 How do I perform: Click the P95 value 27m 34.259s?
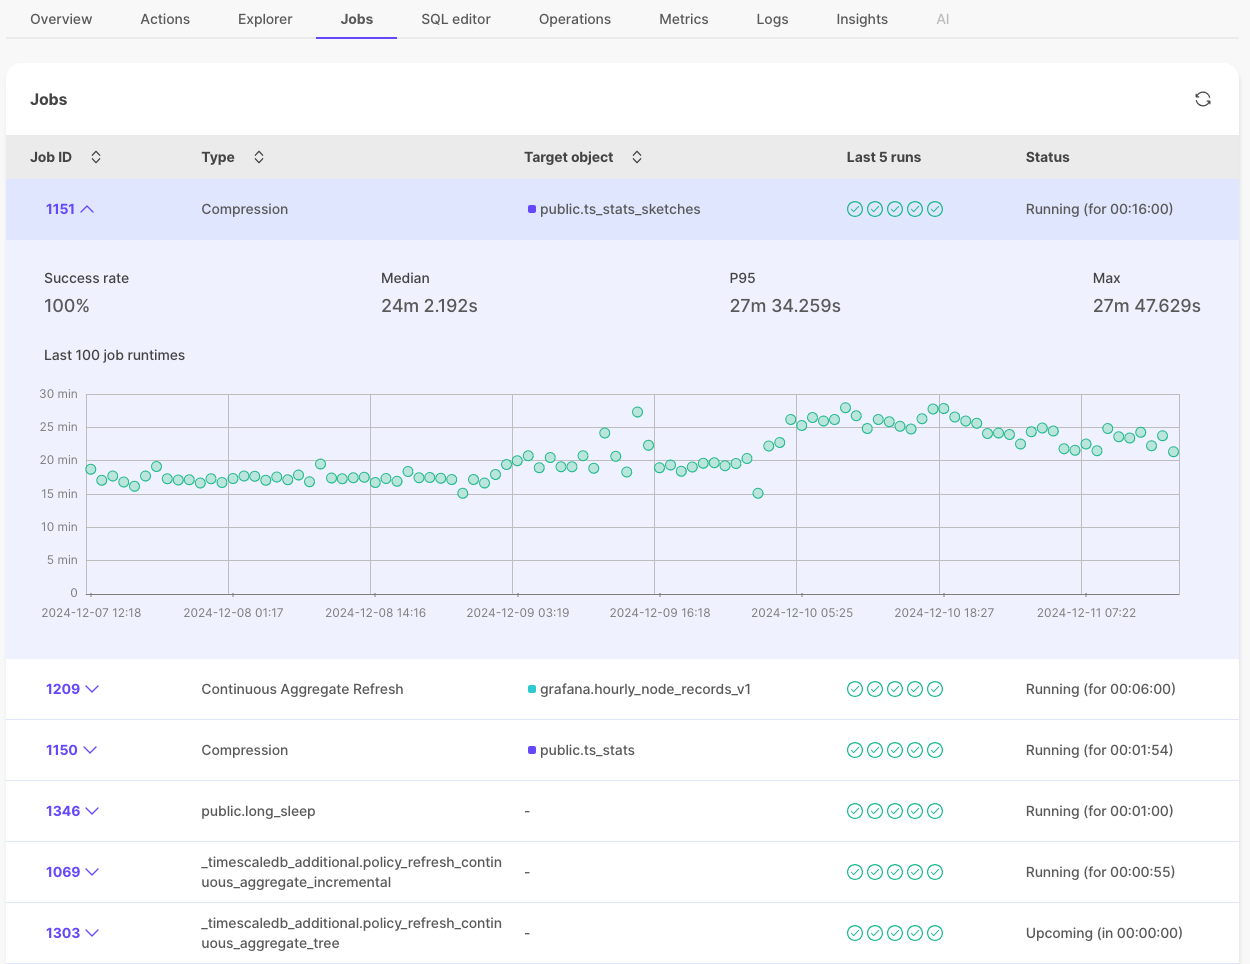click(785, 306)
